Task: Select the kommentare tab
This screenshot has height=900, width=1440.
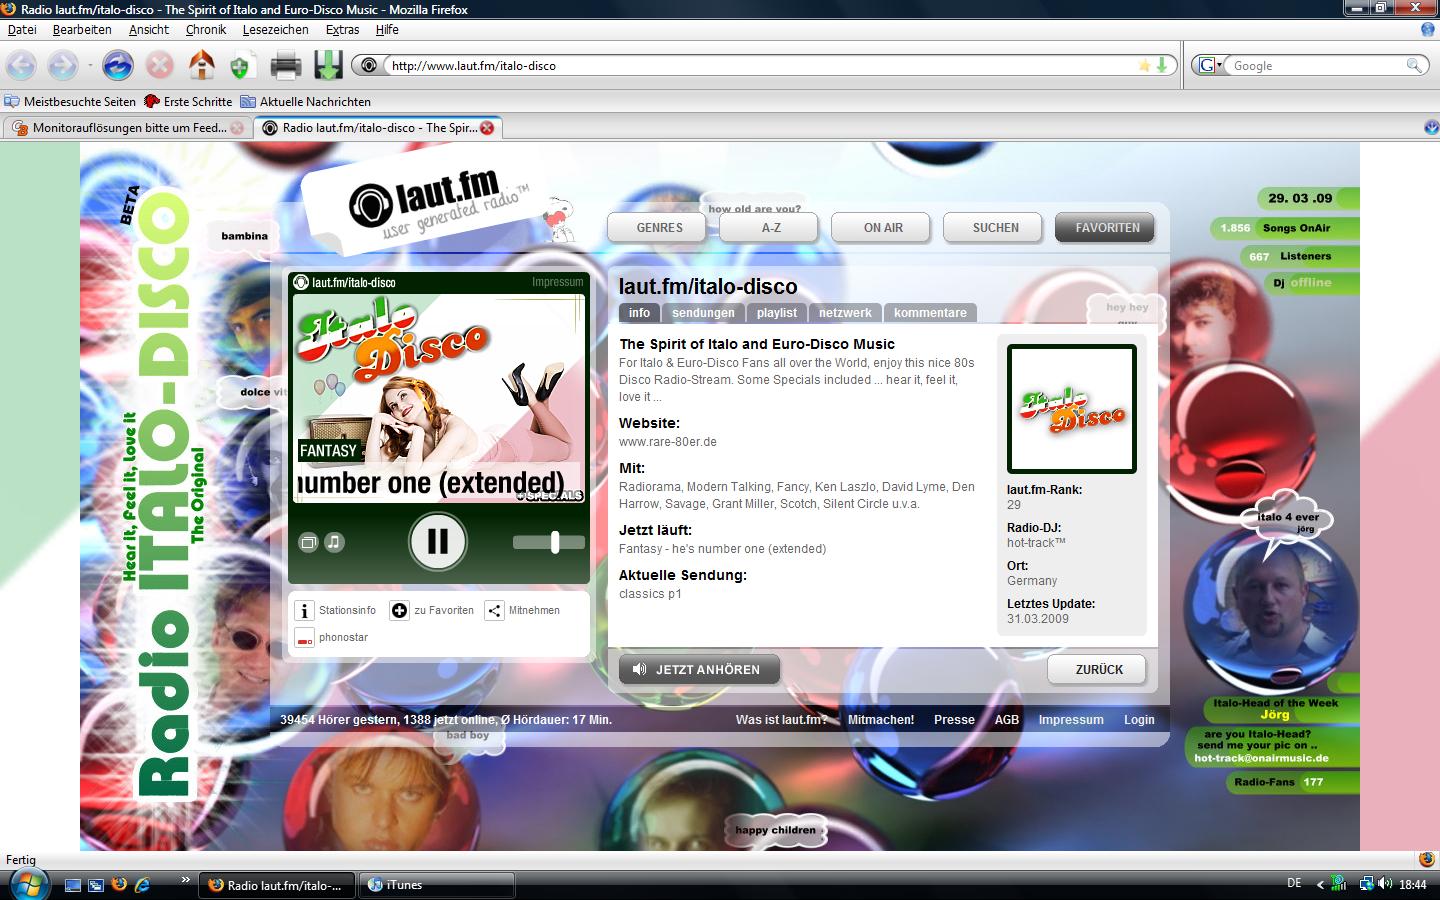Action: (930, 313)
